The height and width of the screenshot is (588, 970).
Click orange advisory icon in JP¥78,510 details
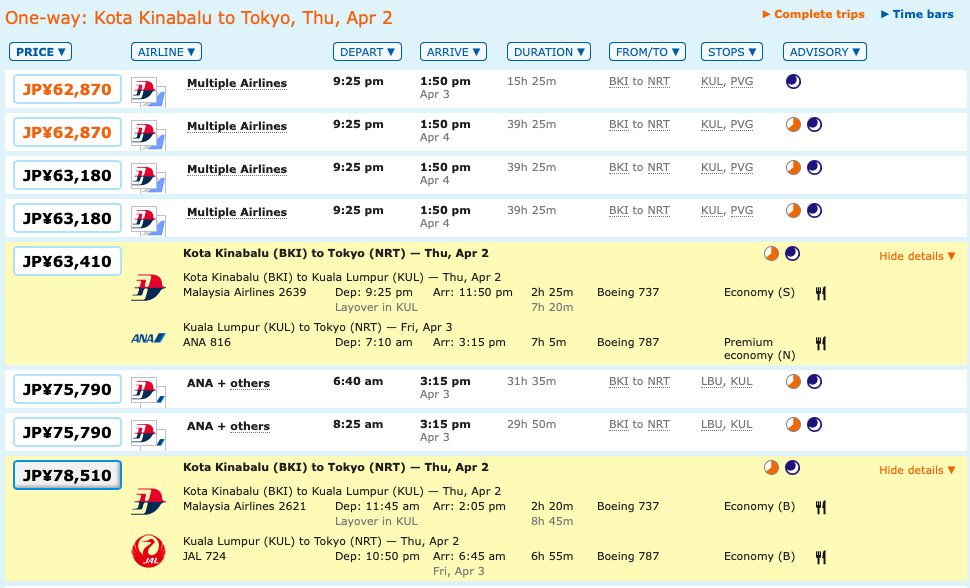pyautogui.click(x=771, y=467)
